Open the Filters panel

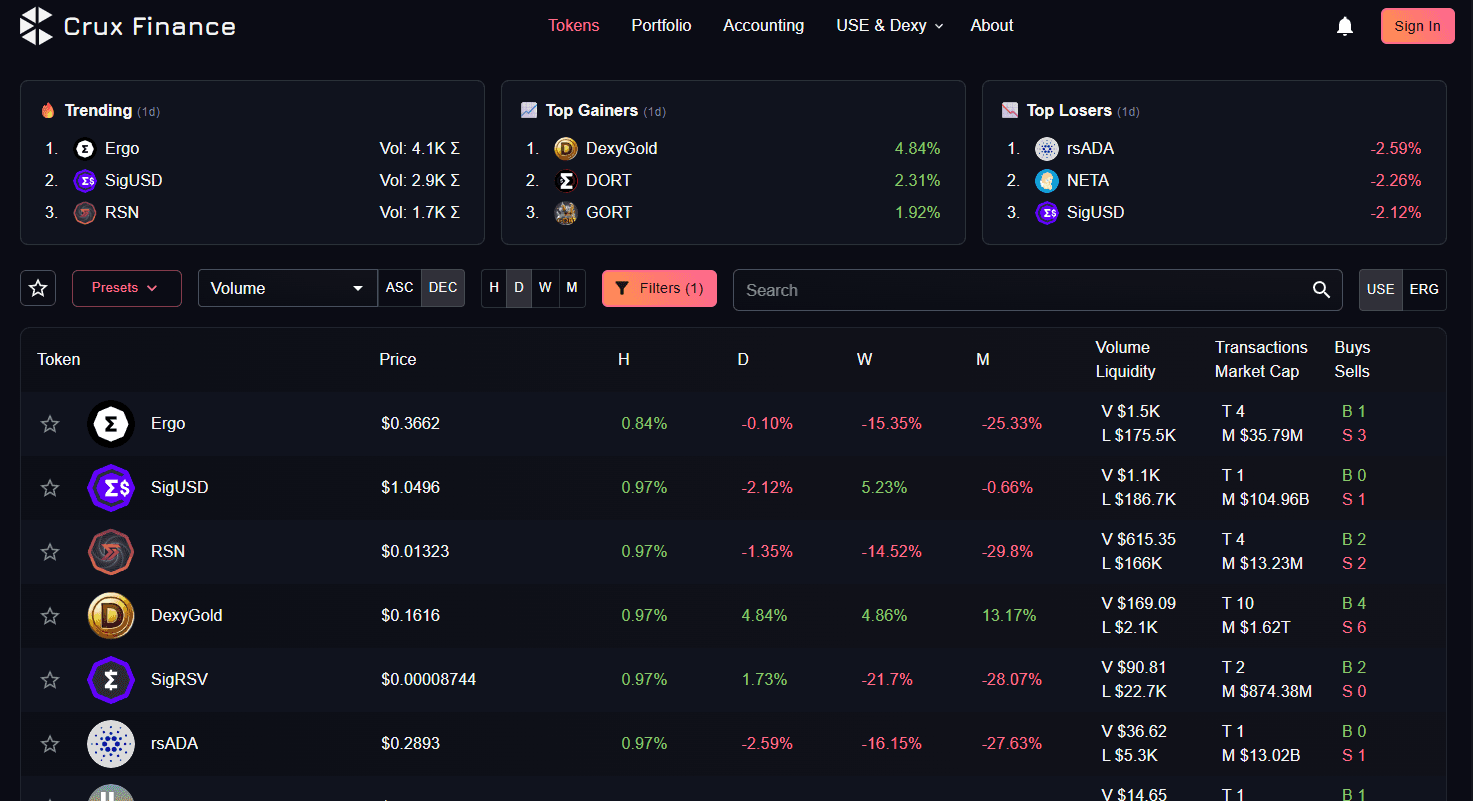click(659, 288)
